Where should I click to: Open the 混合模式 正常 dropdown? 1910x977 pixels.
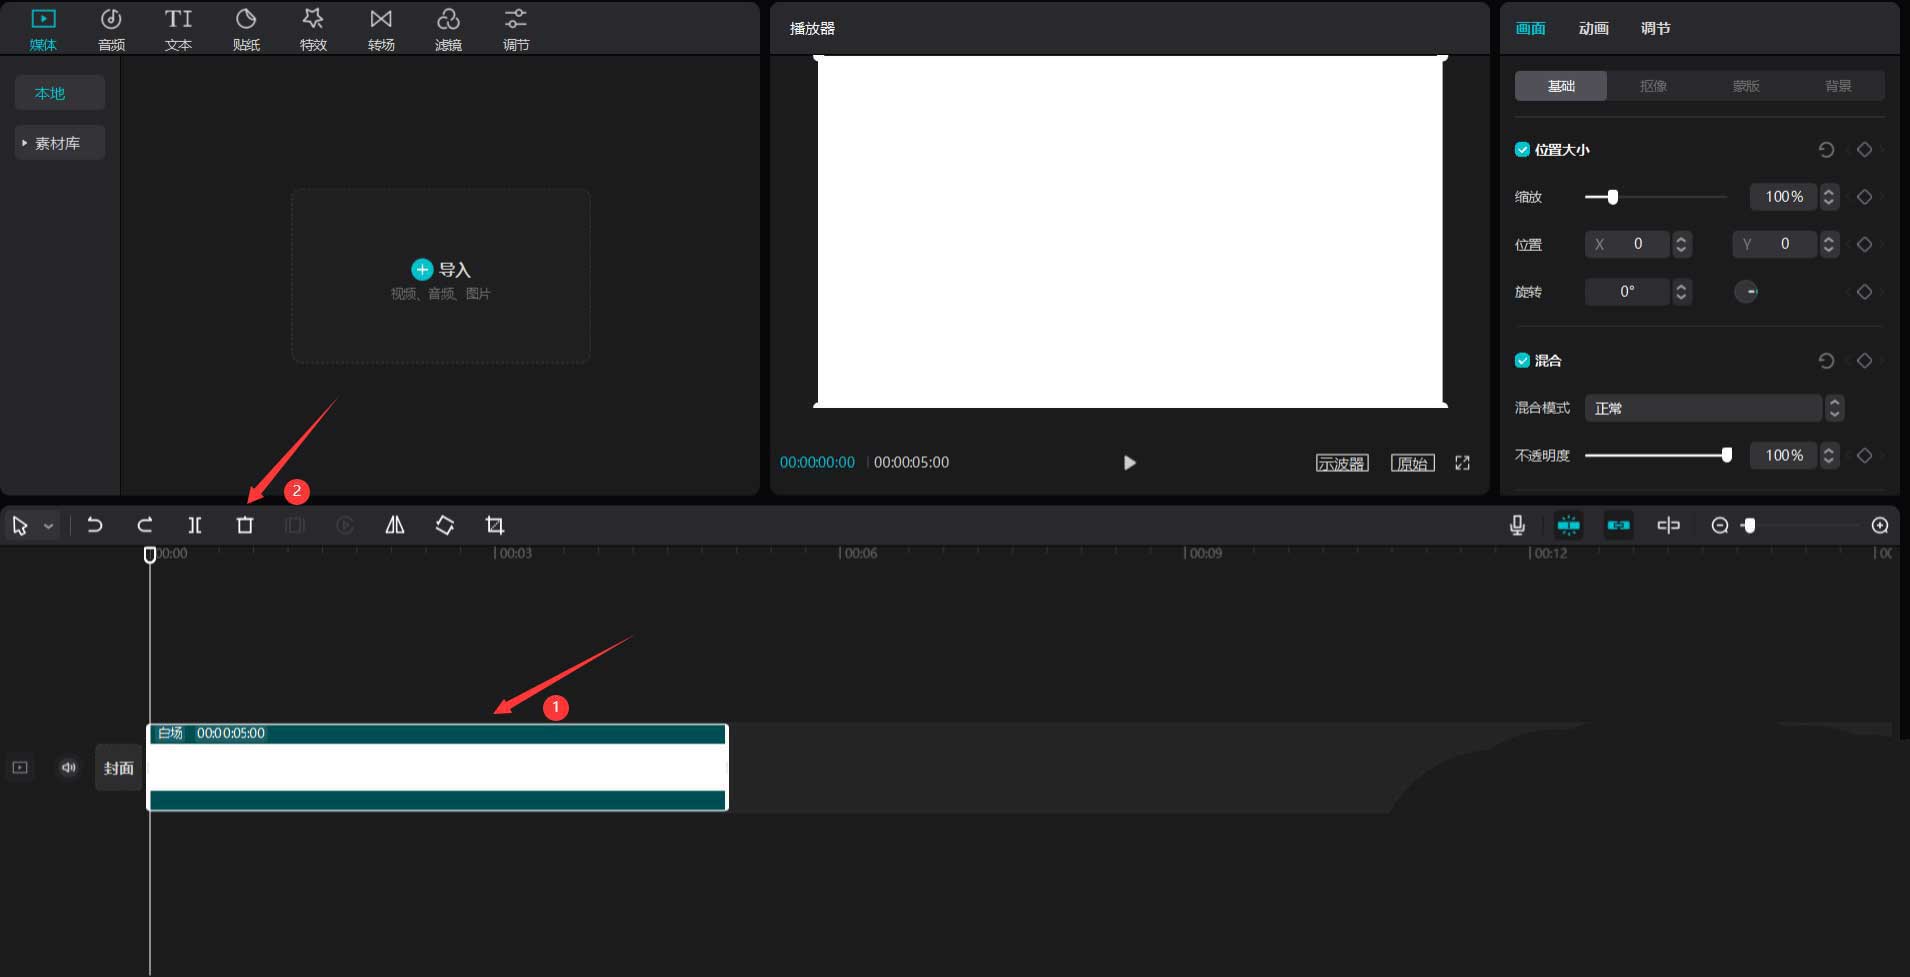[1713, 408]
